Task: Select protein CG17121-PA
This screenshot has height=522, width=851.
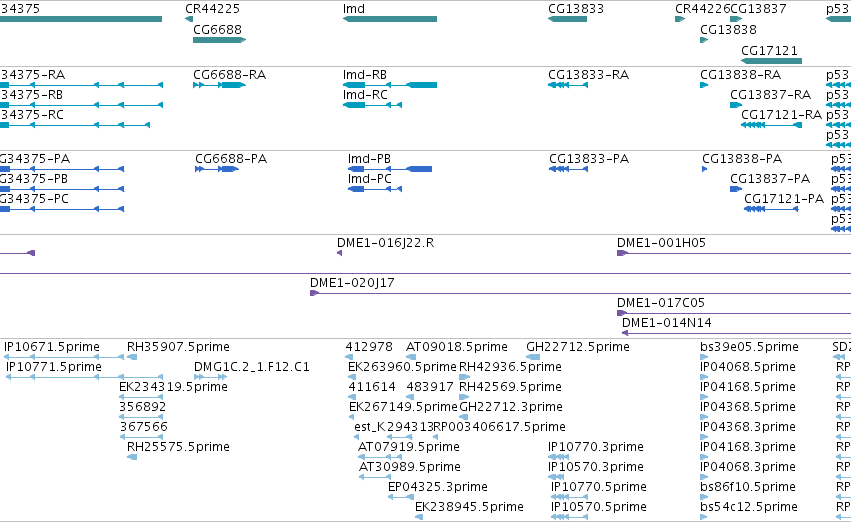Action: 771,209
